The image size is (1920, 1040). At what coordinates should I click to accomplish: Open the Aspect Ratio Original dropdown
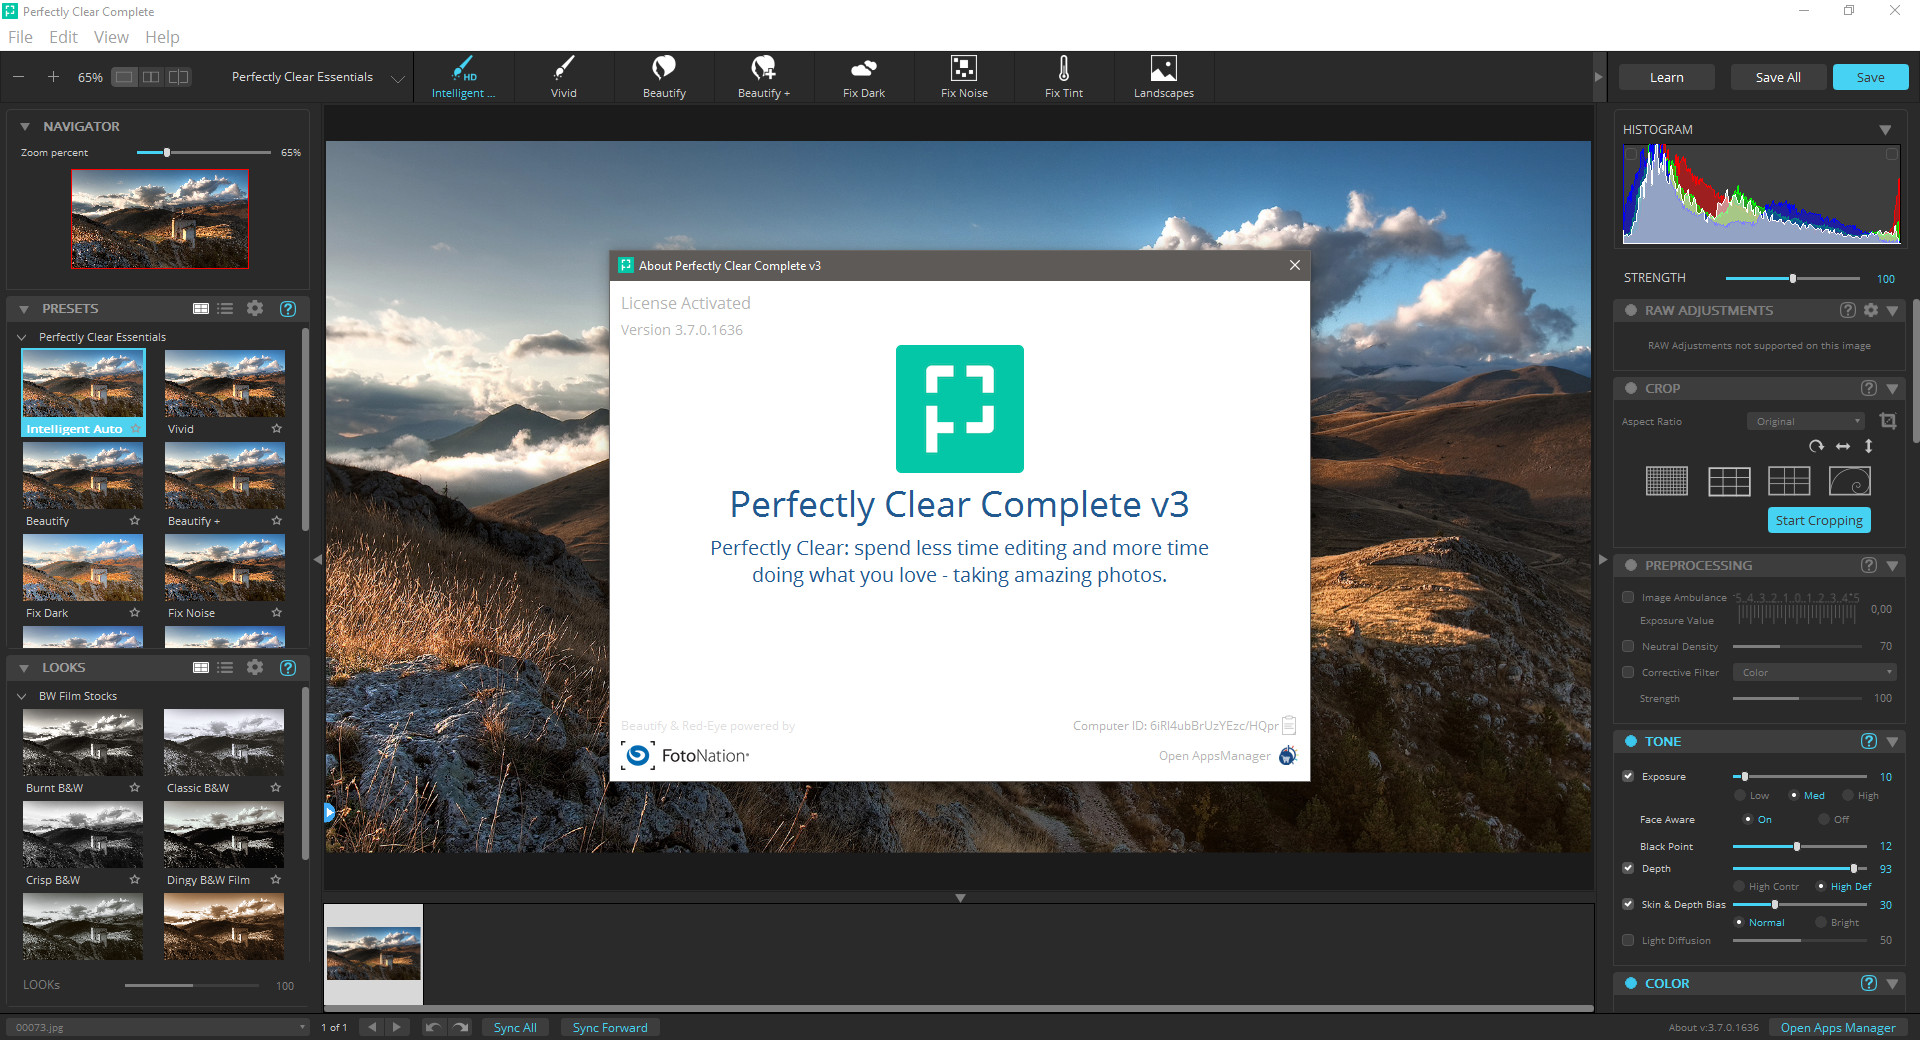click(1808, 421)
